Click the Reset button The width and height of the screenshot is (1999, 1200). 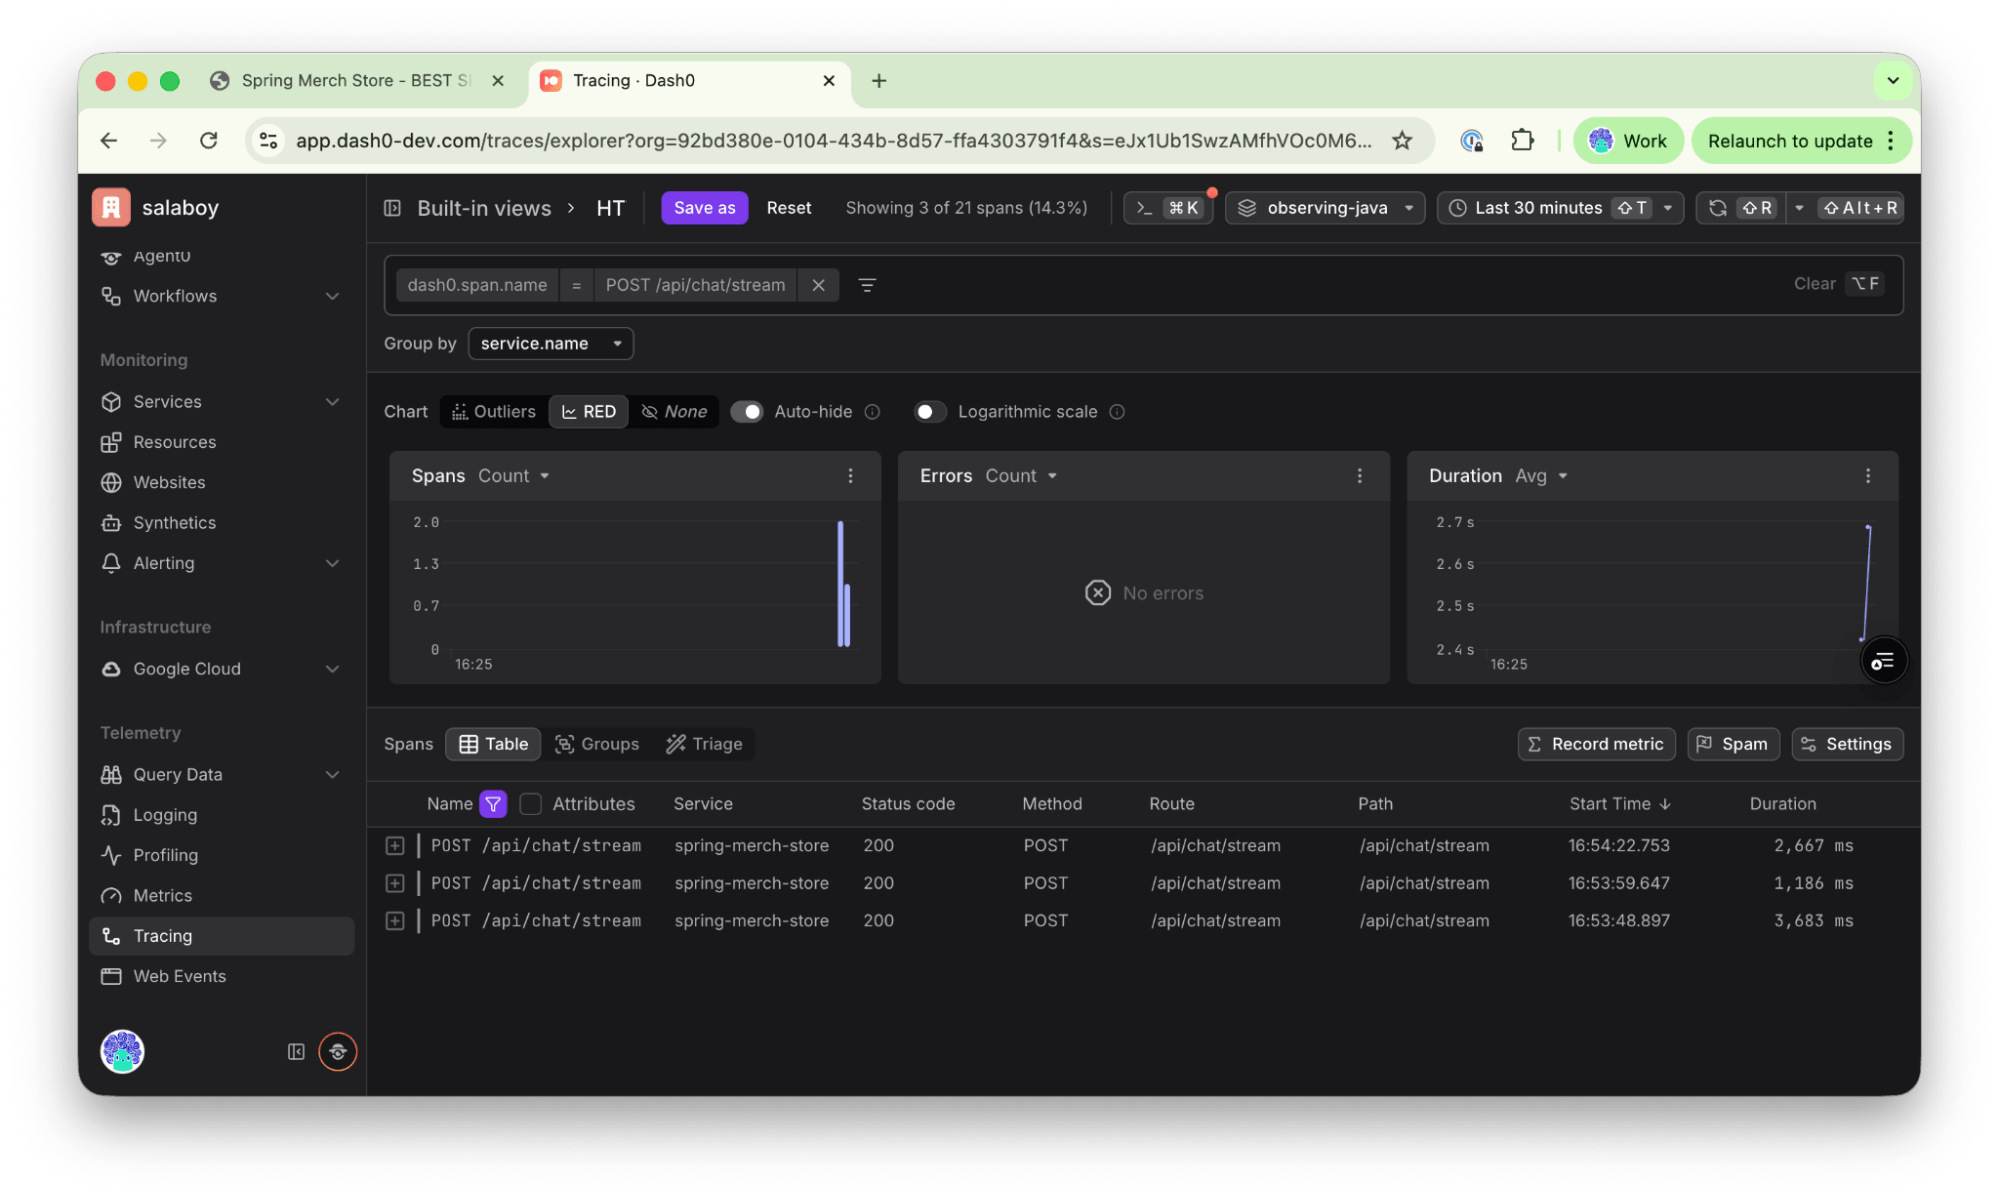pos(788,208)
